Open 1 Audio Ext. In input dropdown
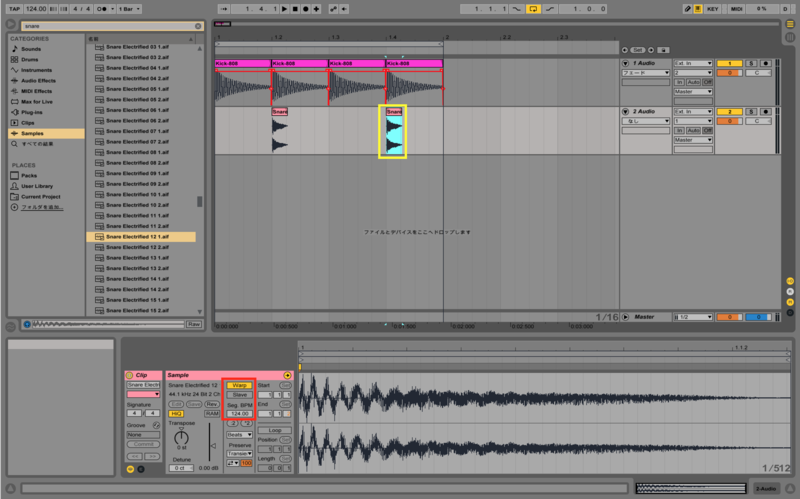 click(693, 63)
